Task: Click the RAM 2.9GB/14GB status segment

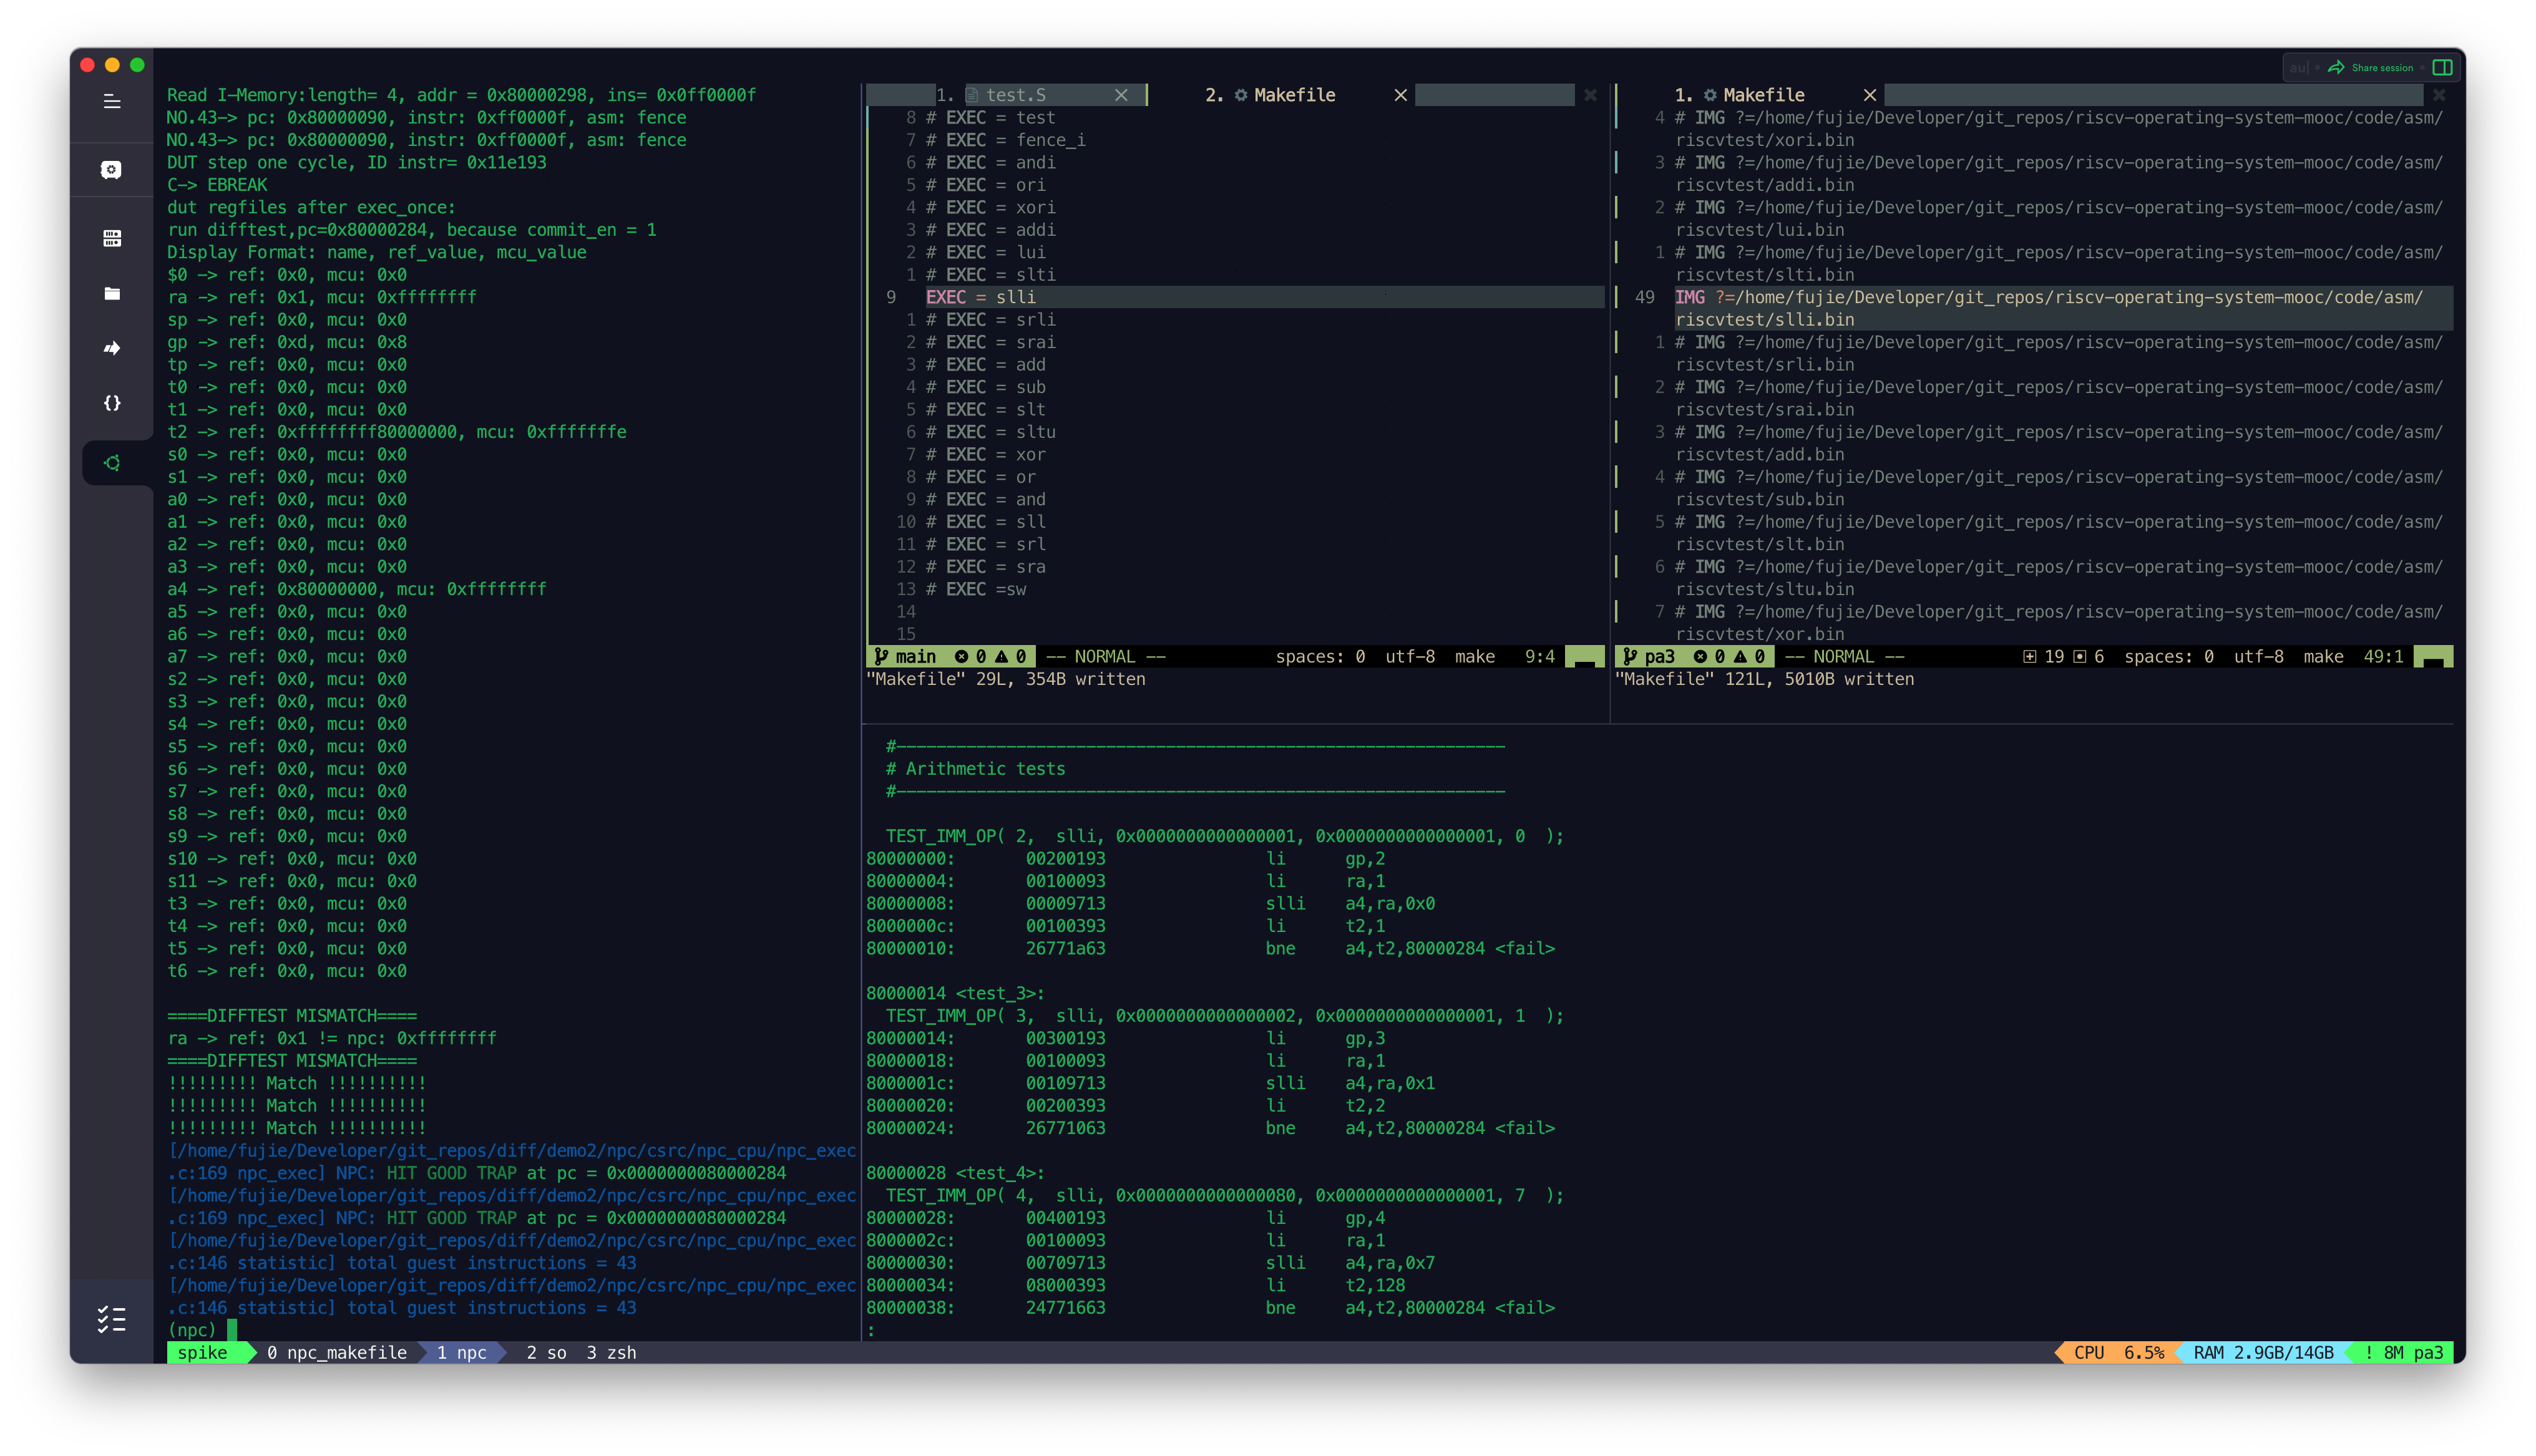Action: (x=2263, y=1352)
